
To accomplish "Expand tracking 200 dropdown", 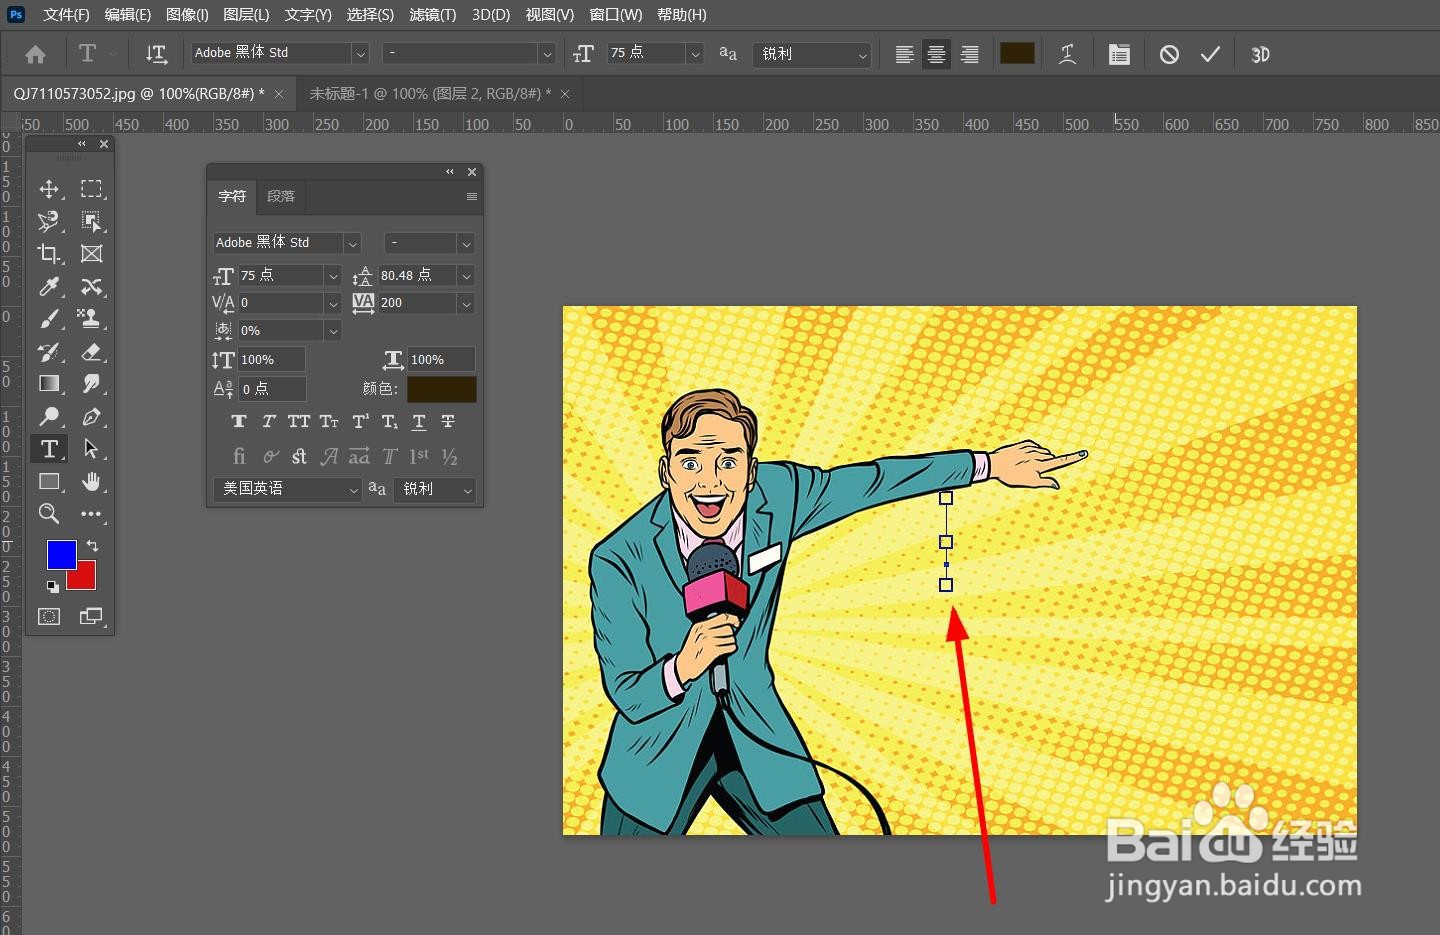I will point(466,303).
